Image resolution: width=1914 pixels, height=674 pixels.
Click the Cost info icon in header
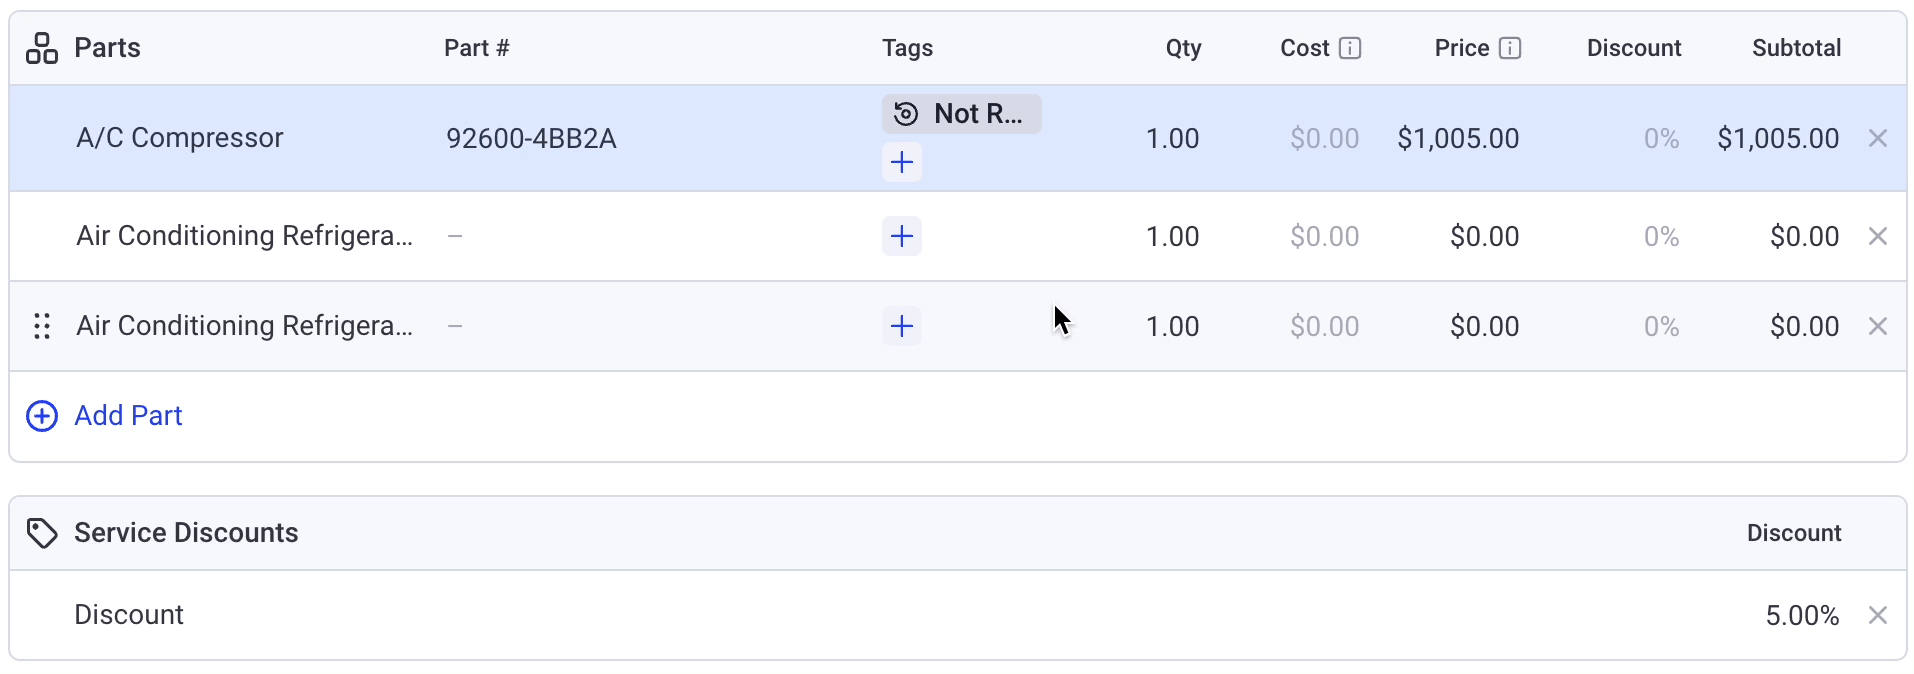(1349, 48)
